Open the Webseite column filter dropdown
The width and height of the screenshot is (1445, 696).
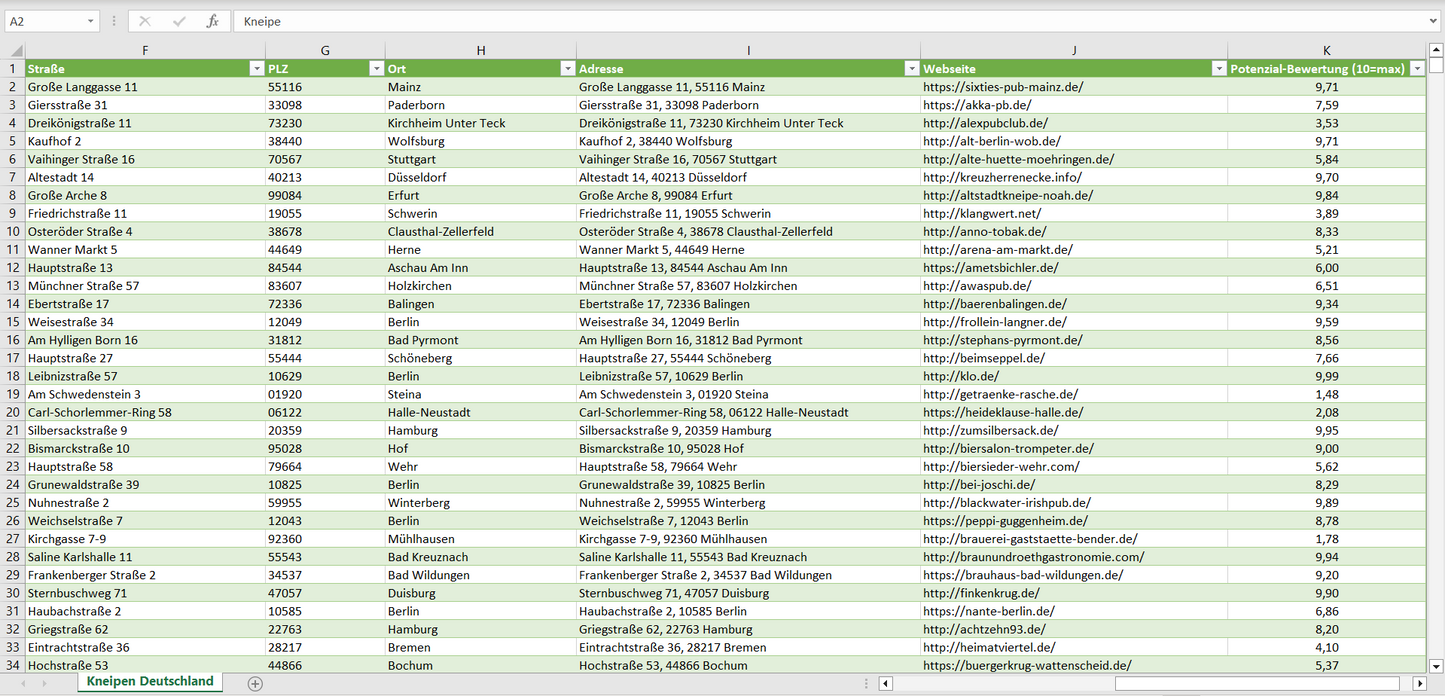[1218, 69]
